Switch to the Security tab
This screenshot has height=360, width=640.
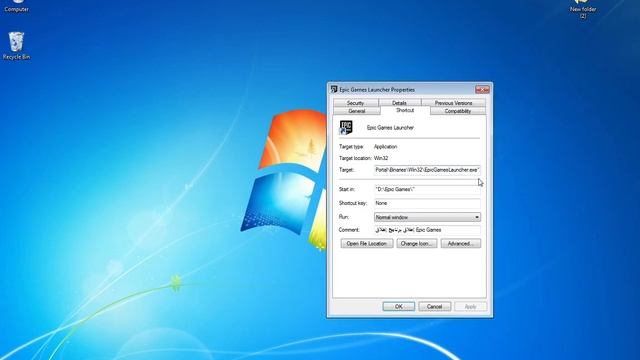[356, 103]
